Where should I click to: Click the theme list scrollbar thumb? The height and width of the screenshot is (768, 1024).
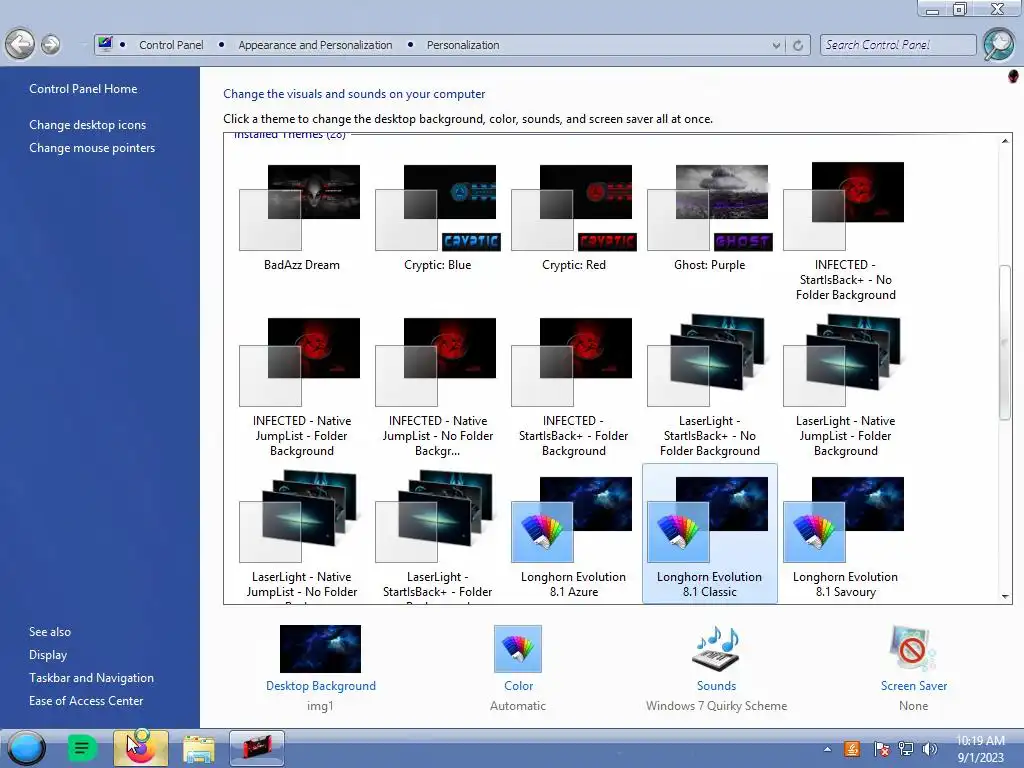[x=1004, y=342]
